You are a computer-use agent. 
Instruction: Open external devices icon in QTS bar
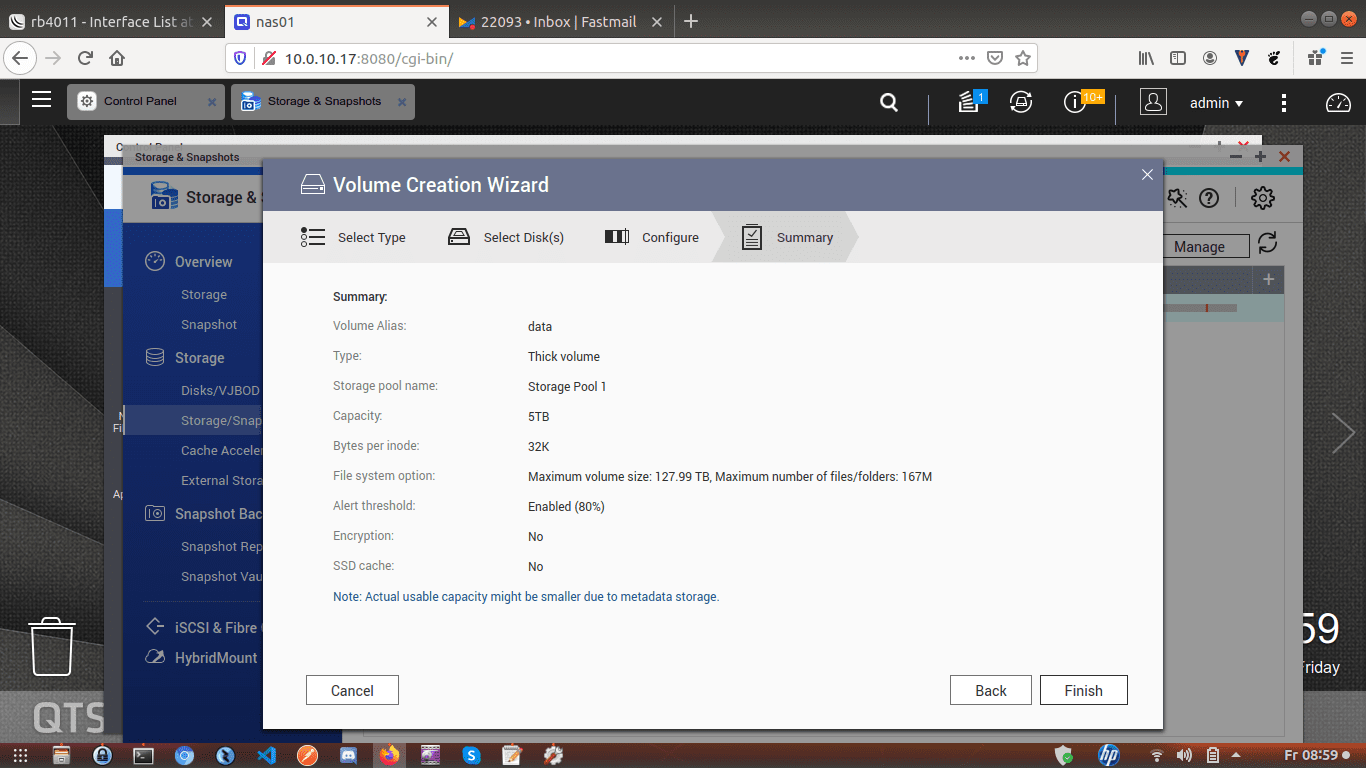[1020, 101]
